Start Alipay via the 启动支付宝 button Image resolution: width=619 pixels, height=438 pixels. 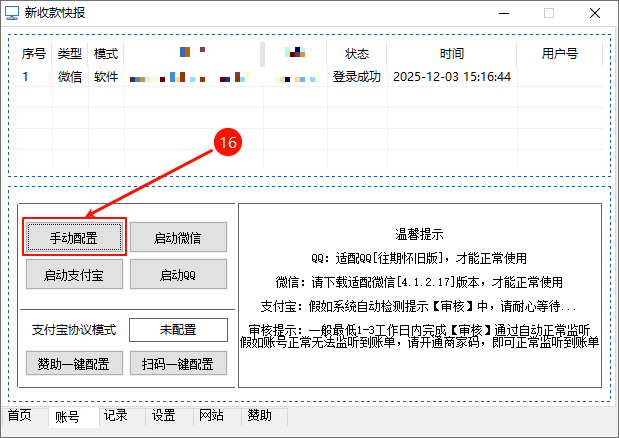[74, 274]
